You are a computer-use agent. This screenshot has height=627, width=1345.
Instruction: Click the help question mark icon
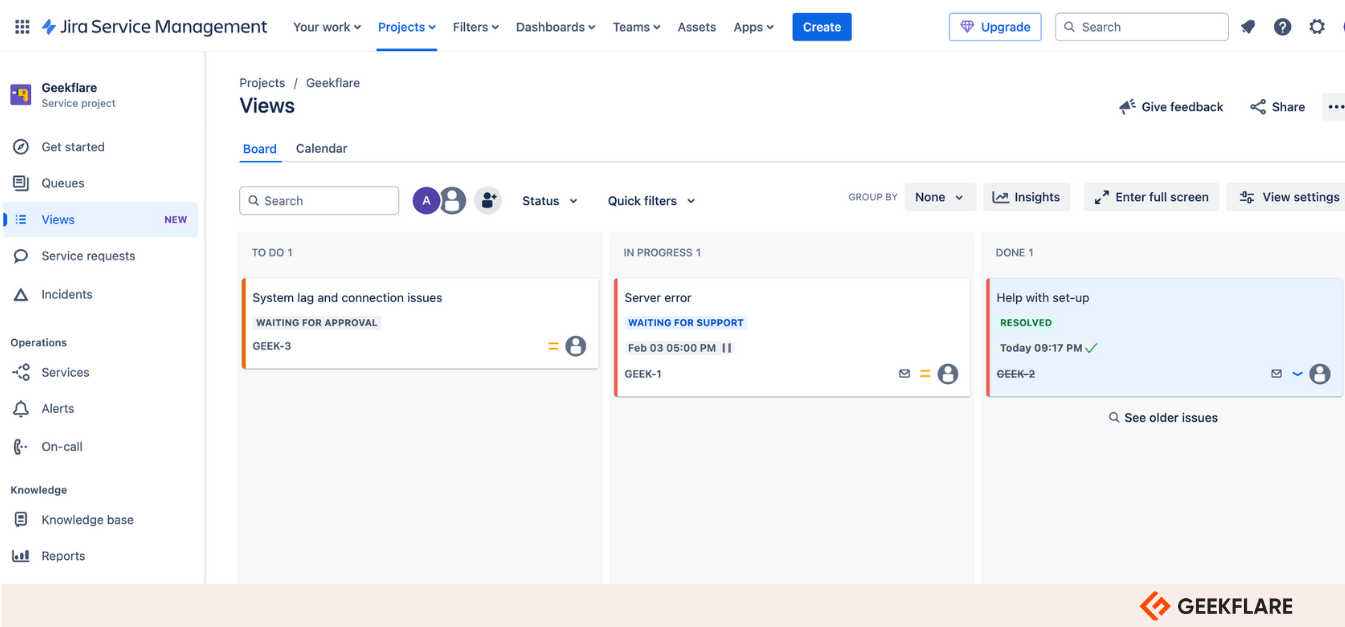click(1282, 27)
